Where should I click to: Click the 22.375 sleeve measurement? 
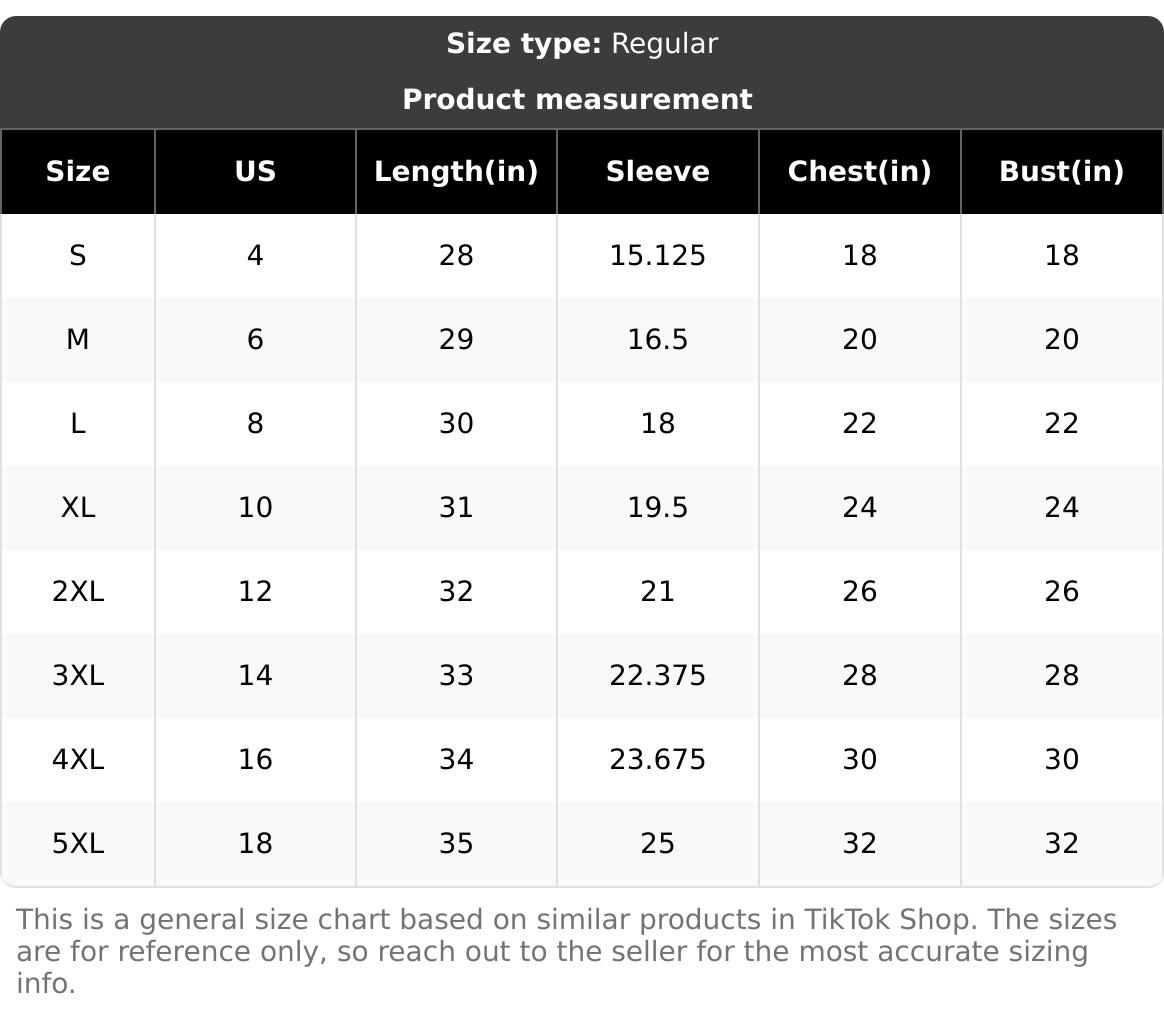[657, 675]
